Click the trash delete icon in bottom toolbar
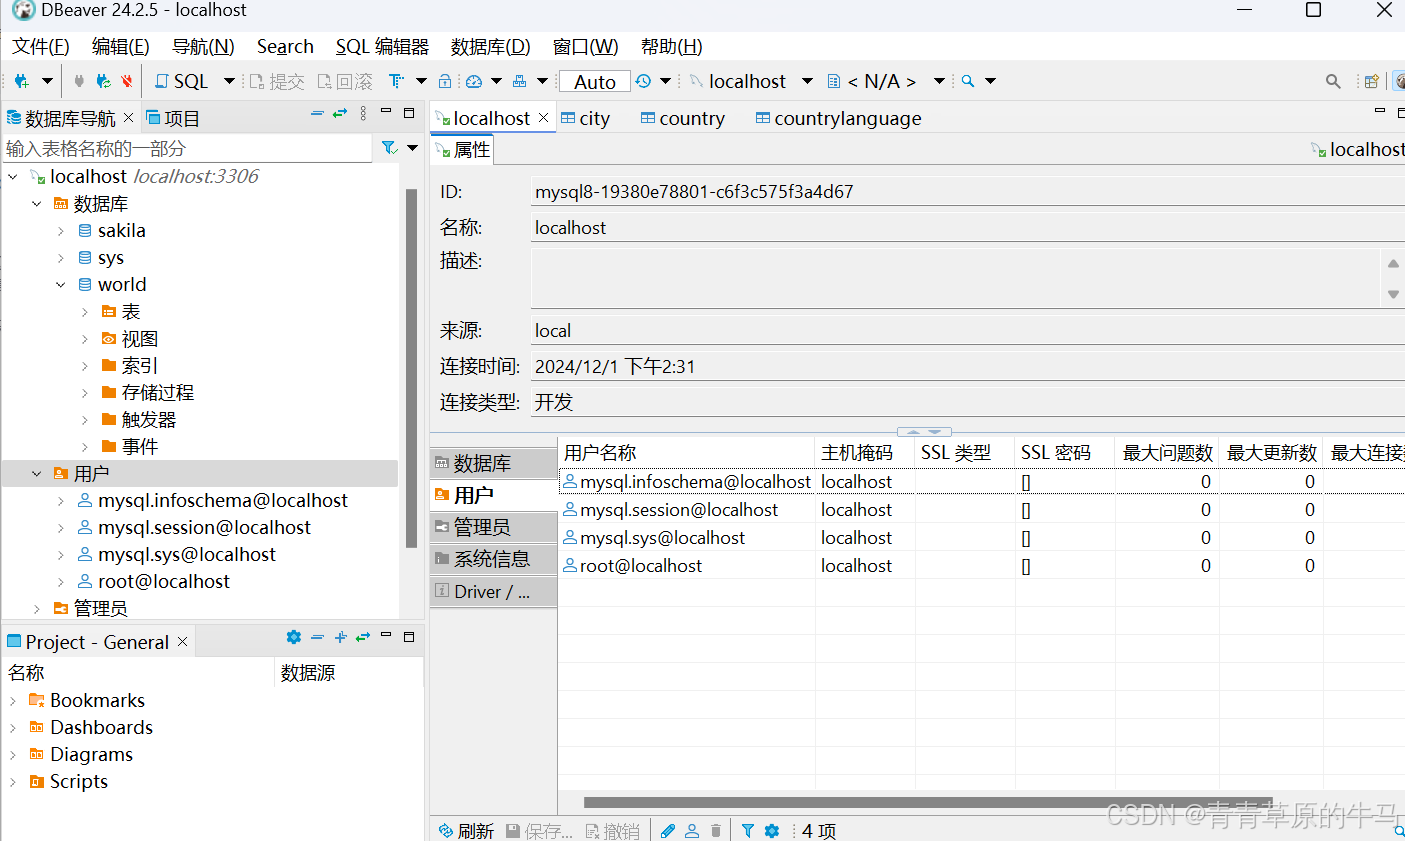Viewport: 1405px width, 841px height. coord(716,831)
